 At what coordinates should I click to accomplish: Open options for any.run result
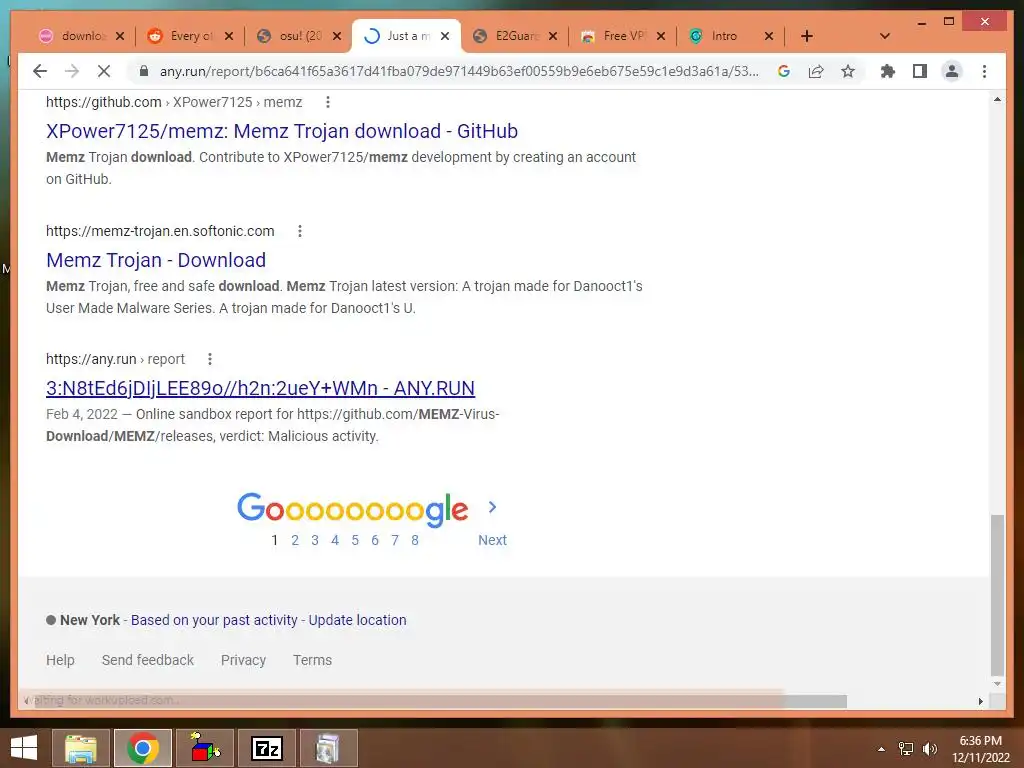coord(210,359)
